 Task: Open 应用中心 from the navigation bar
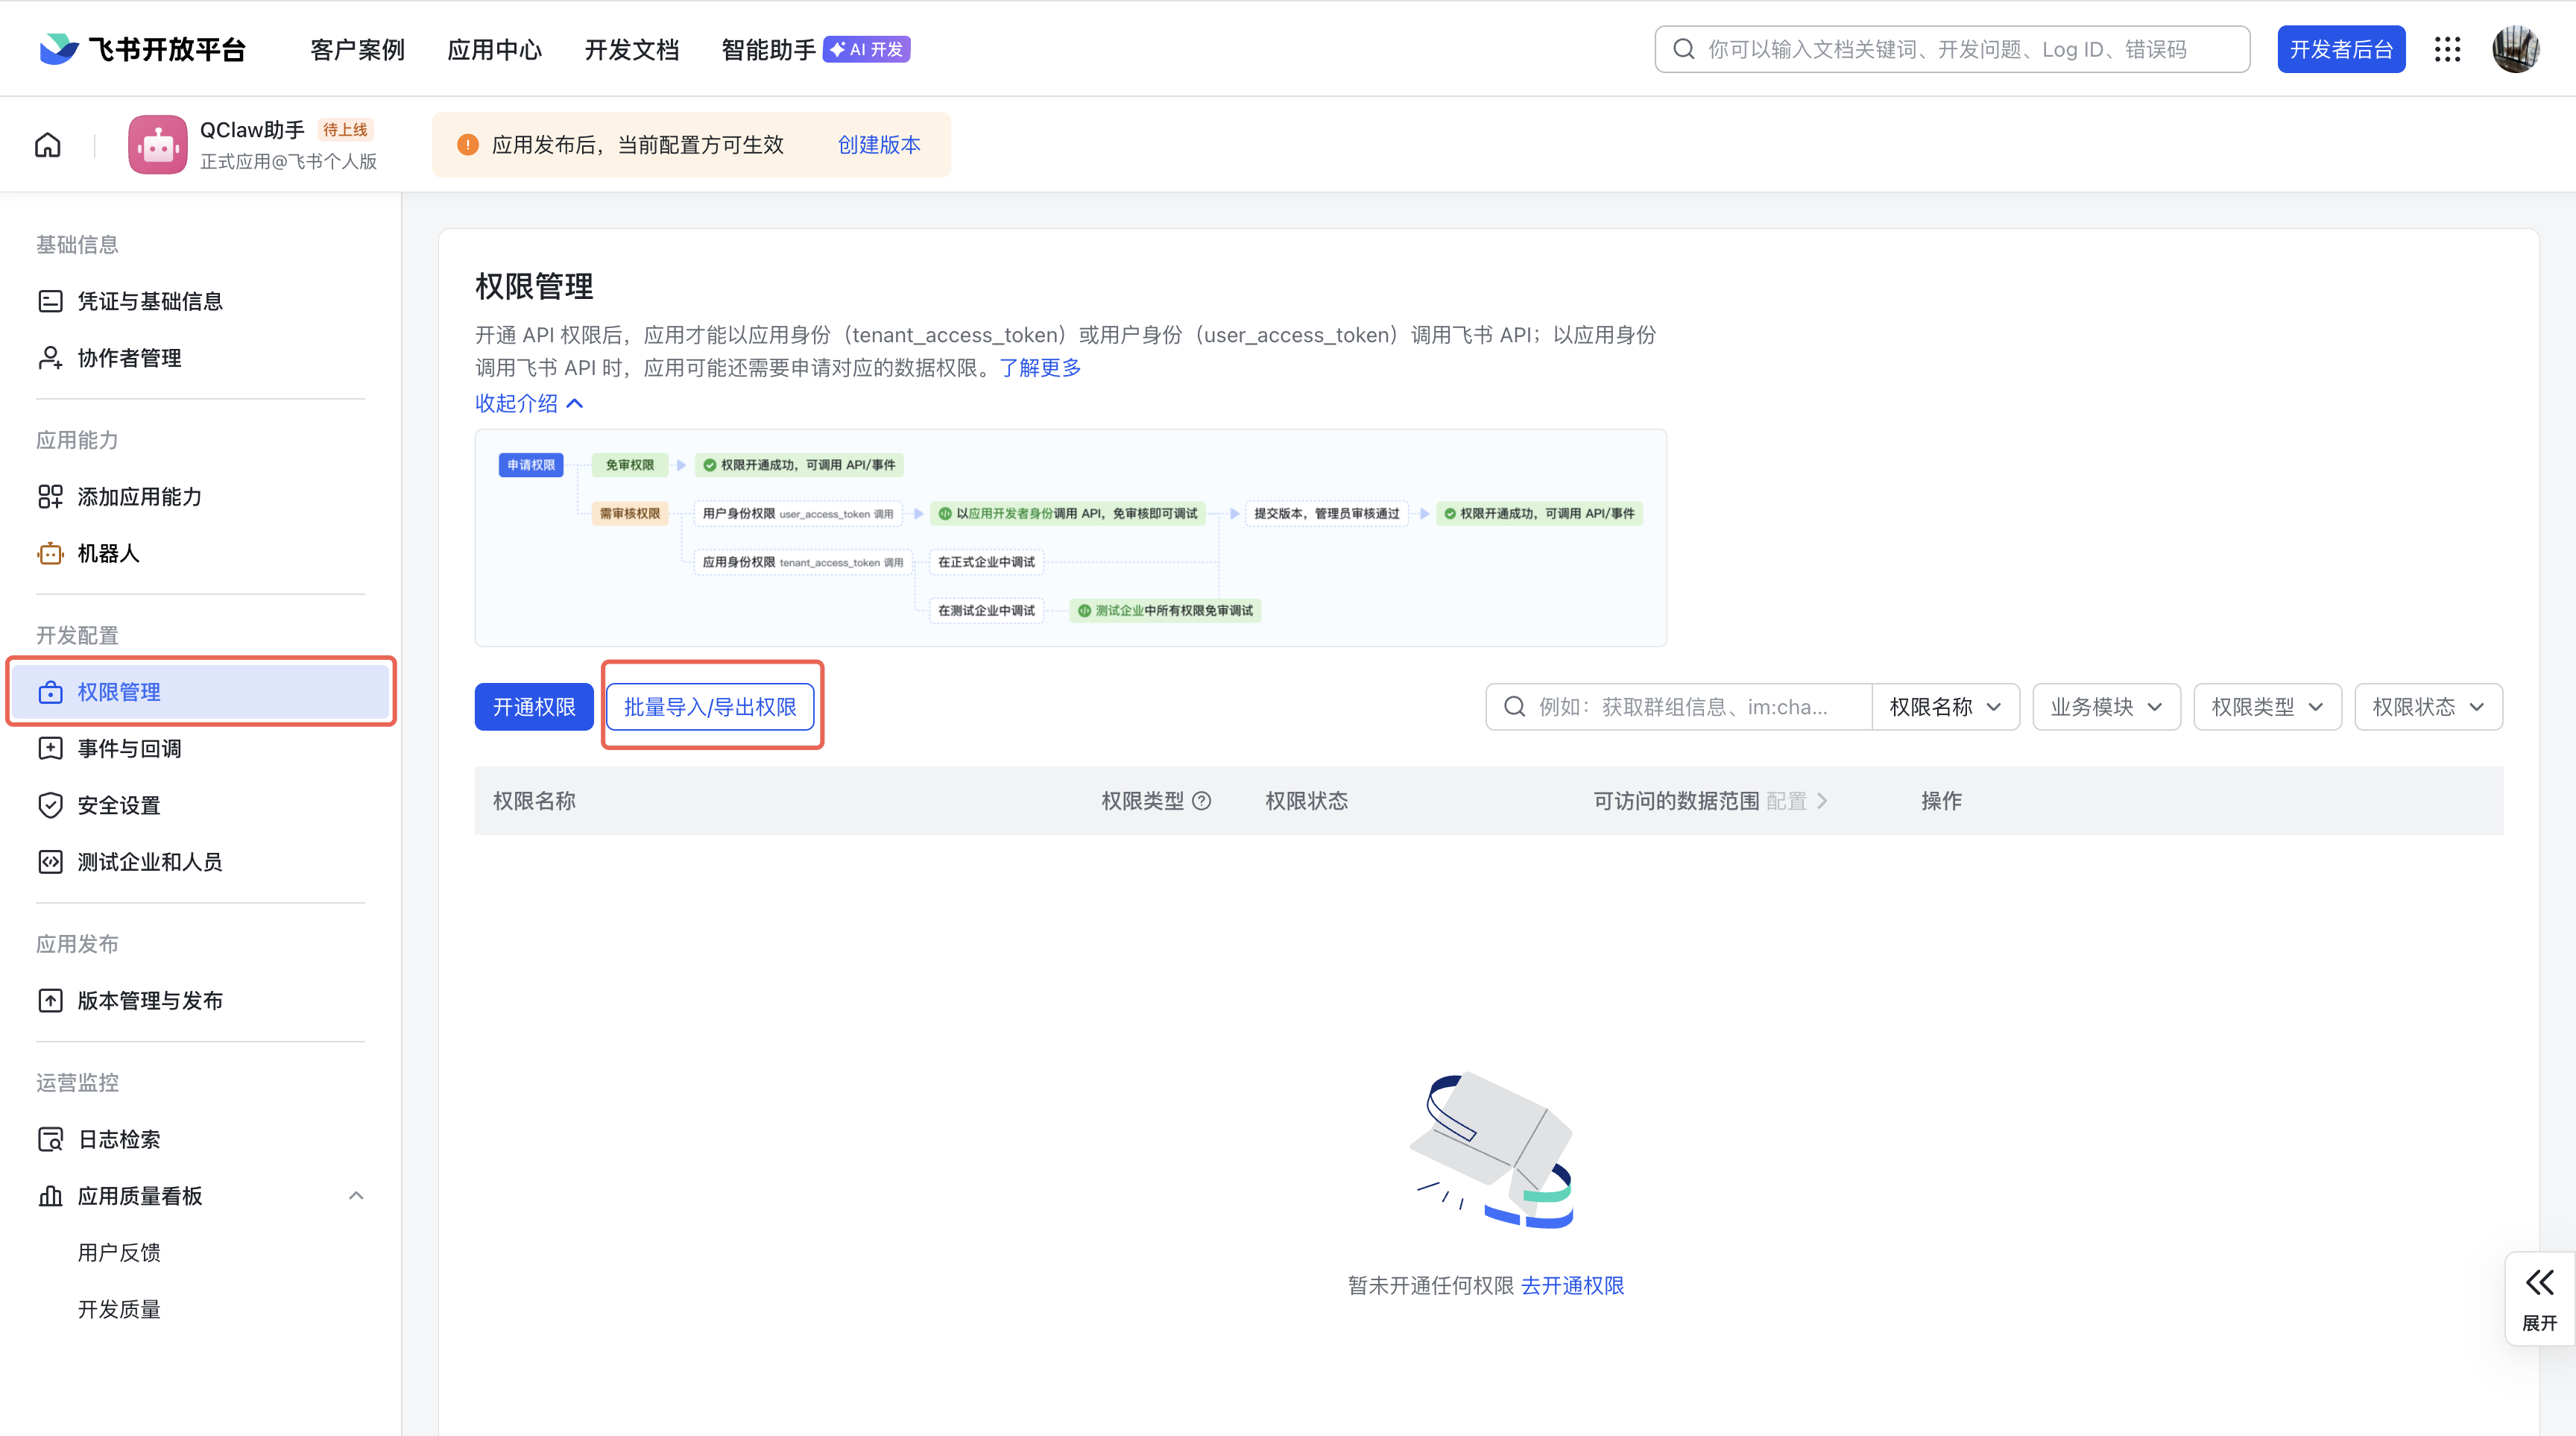click(x=494, y=48)
